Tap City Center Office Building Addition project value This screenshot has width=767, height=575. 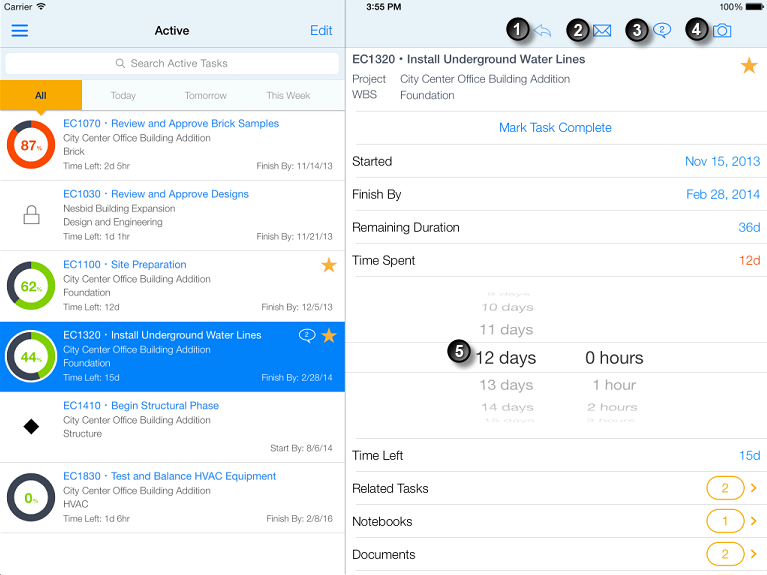point(485,79)
